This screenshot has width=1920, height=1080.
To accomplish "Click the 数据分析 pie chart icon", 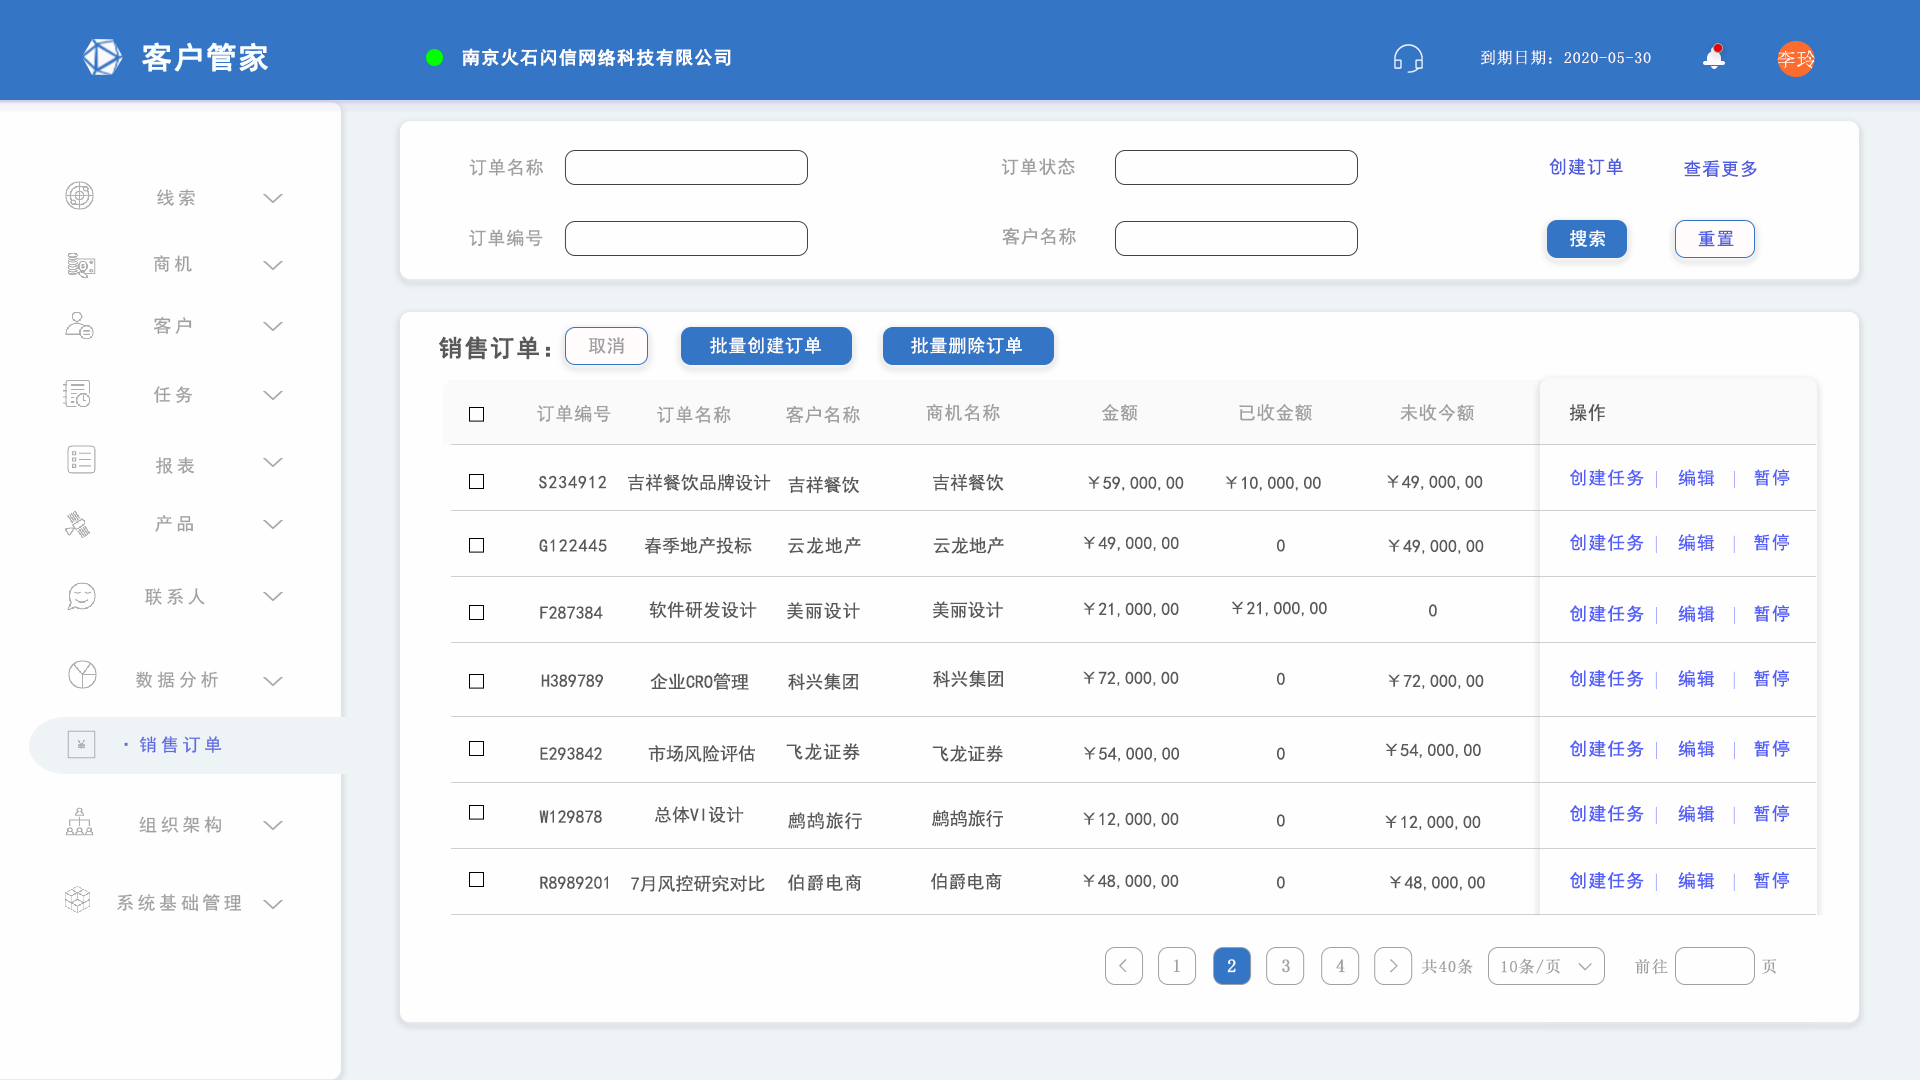I will pyautogui.click(x=82, y=675).
